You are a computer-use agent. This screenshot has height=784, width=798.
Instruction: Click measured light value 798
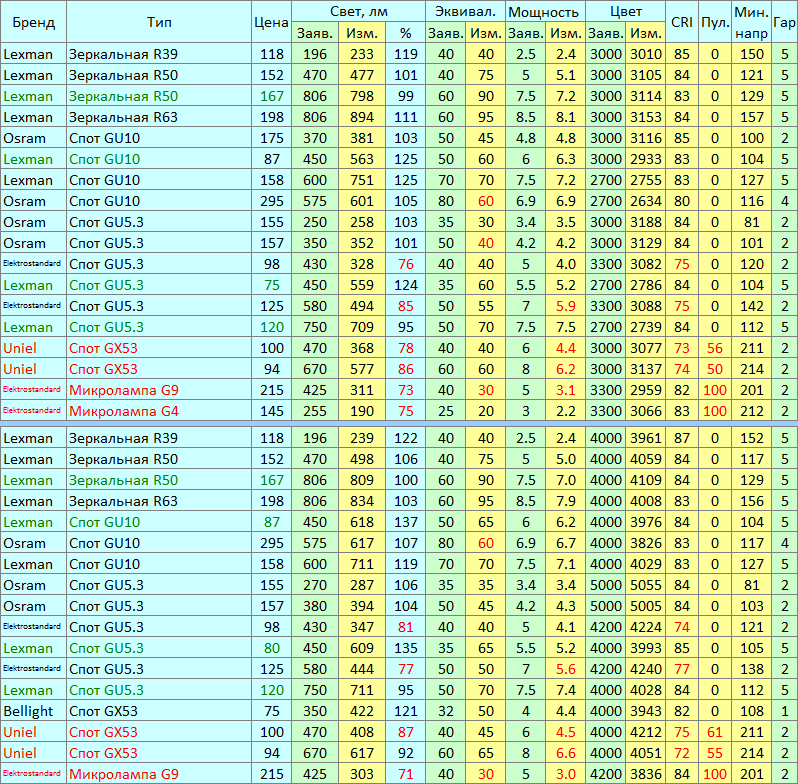click(x=362, y=96)
